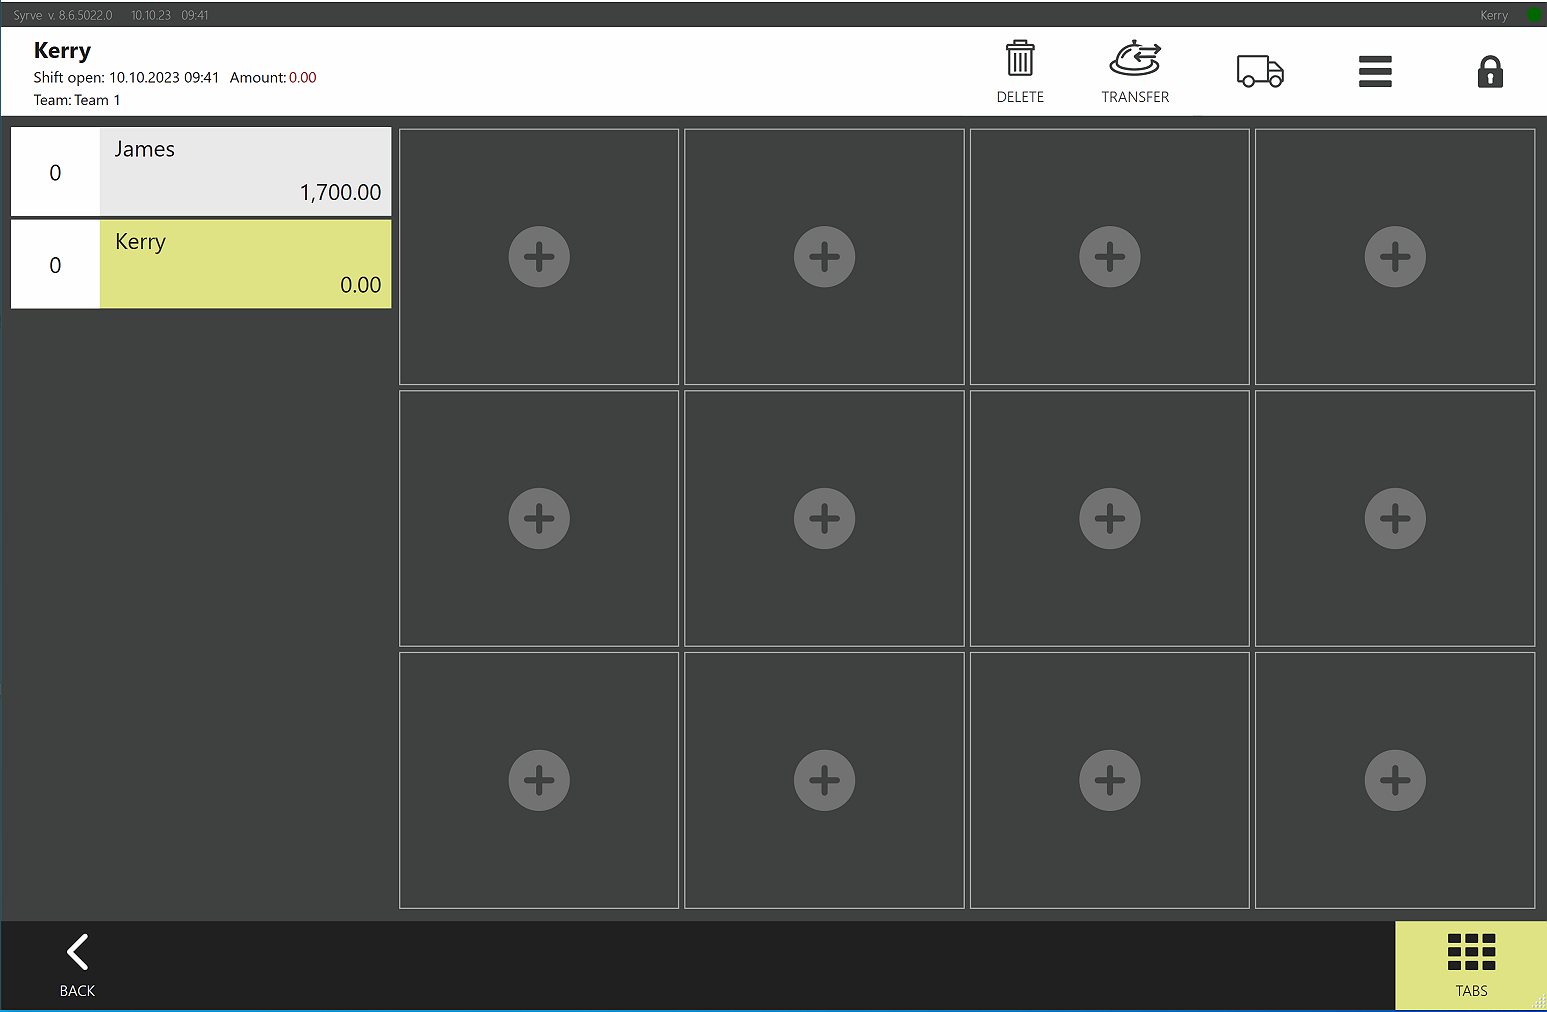Click the green status indicator top right
The height and width of the screenshot is (1012, 1547).
[1533, 15]
